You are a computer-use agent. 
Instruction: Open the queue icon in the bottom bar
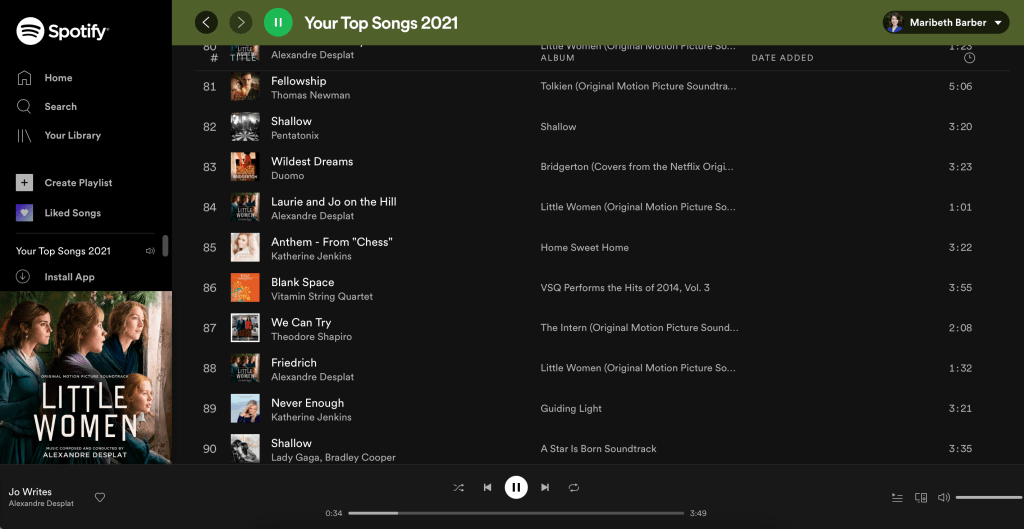(x=897, y=497)
